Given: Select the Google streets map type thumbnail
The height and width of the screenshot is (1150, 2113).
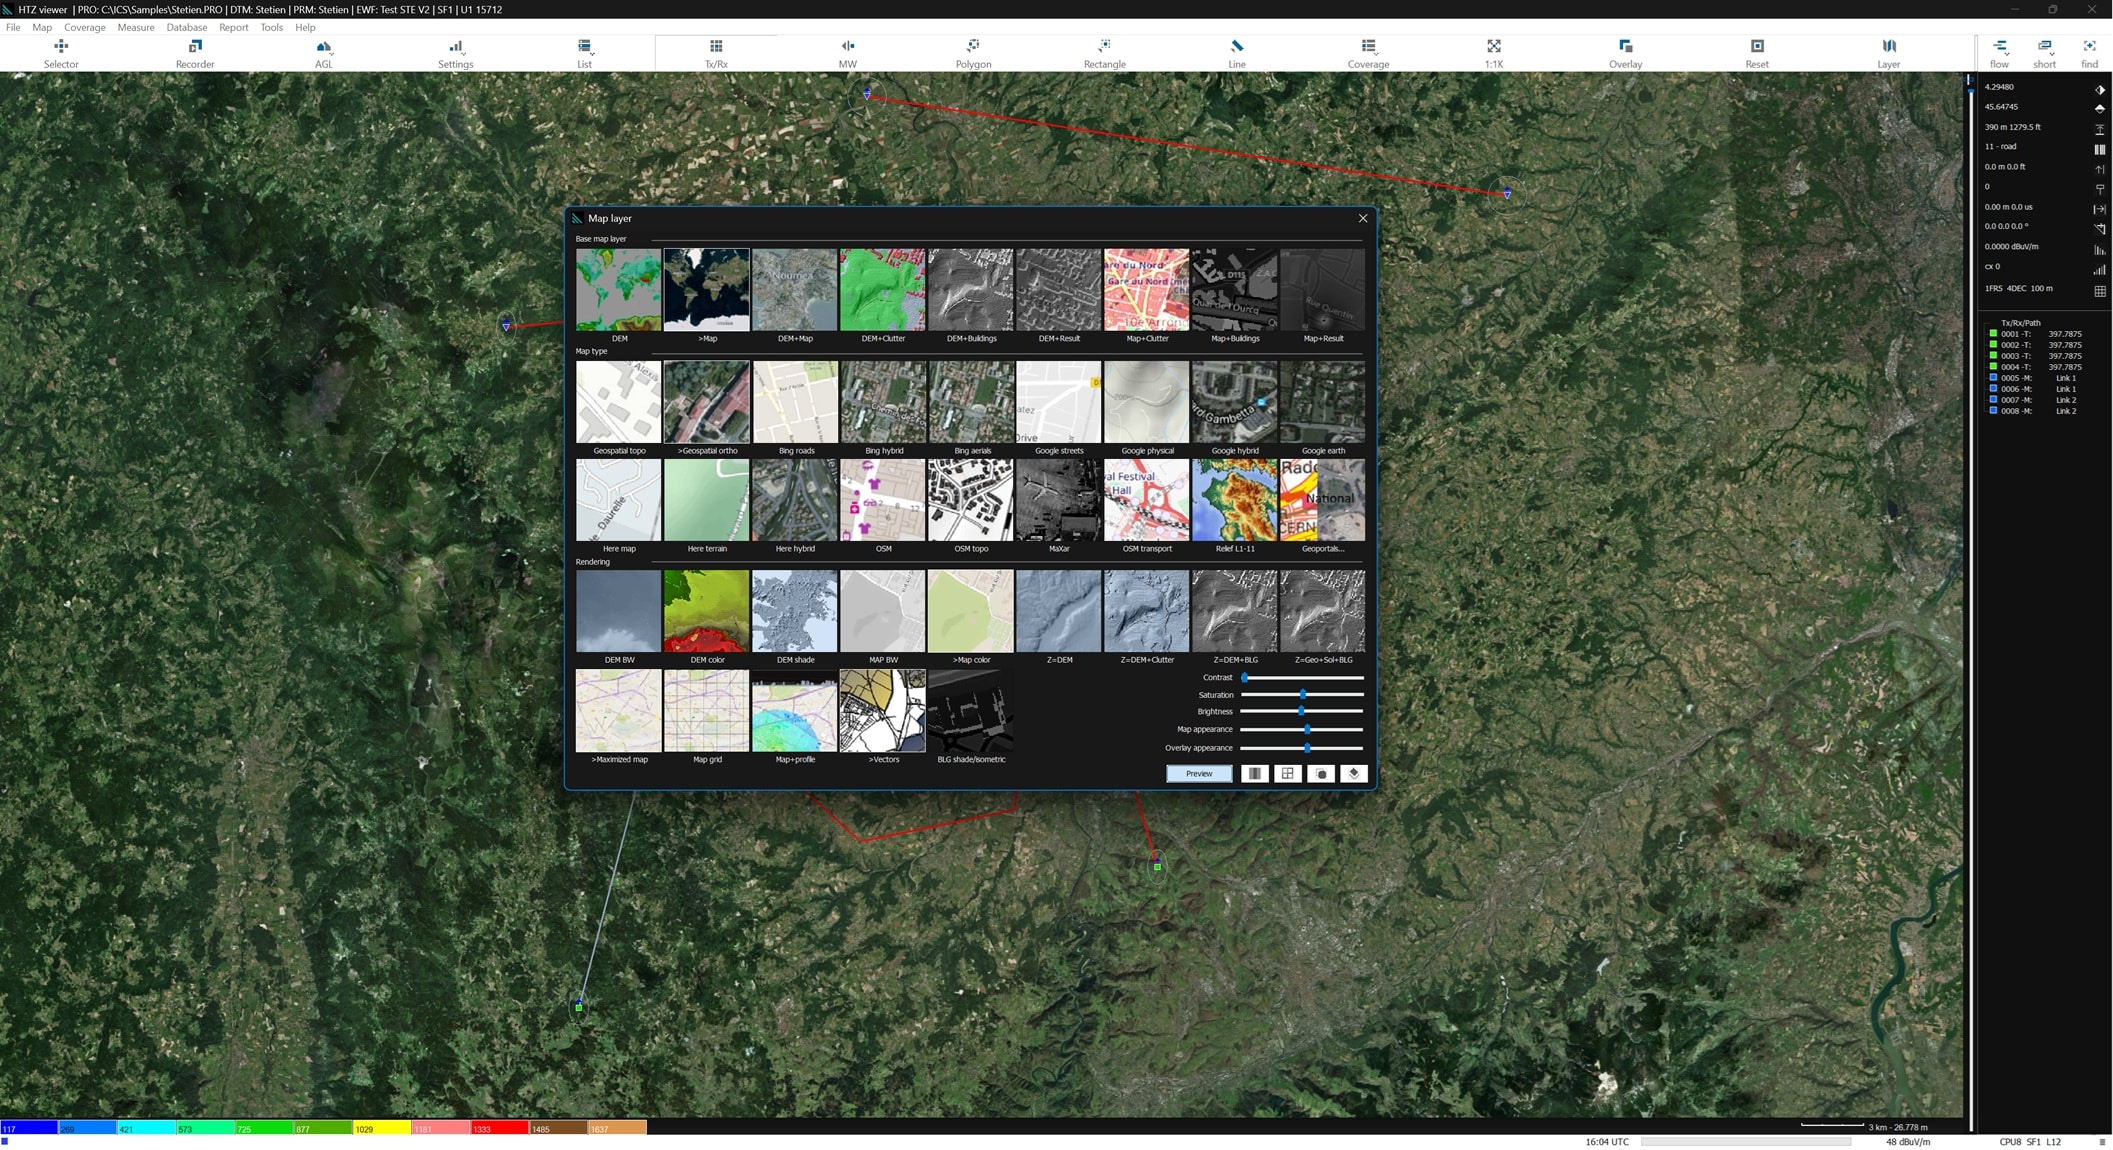Looking at the screenshot, I should coord(1058,401).
